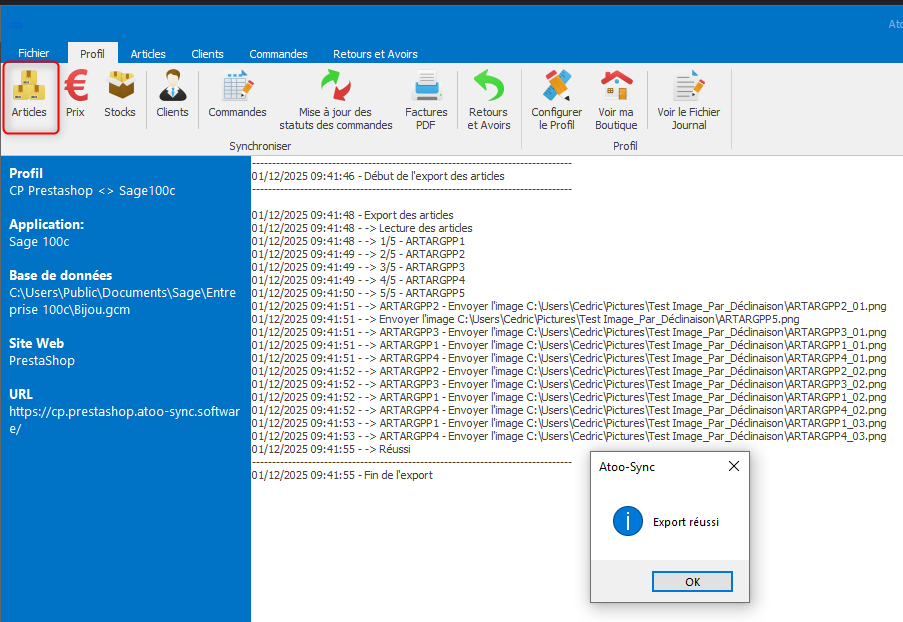The width and height of the screenshot is (903, 622).
Task: Click the 'Synchroniser' ribbon group label
Action: pos(260,146)
